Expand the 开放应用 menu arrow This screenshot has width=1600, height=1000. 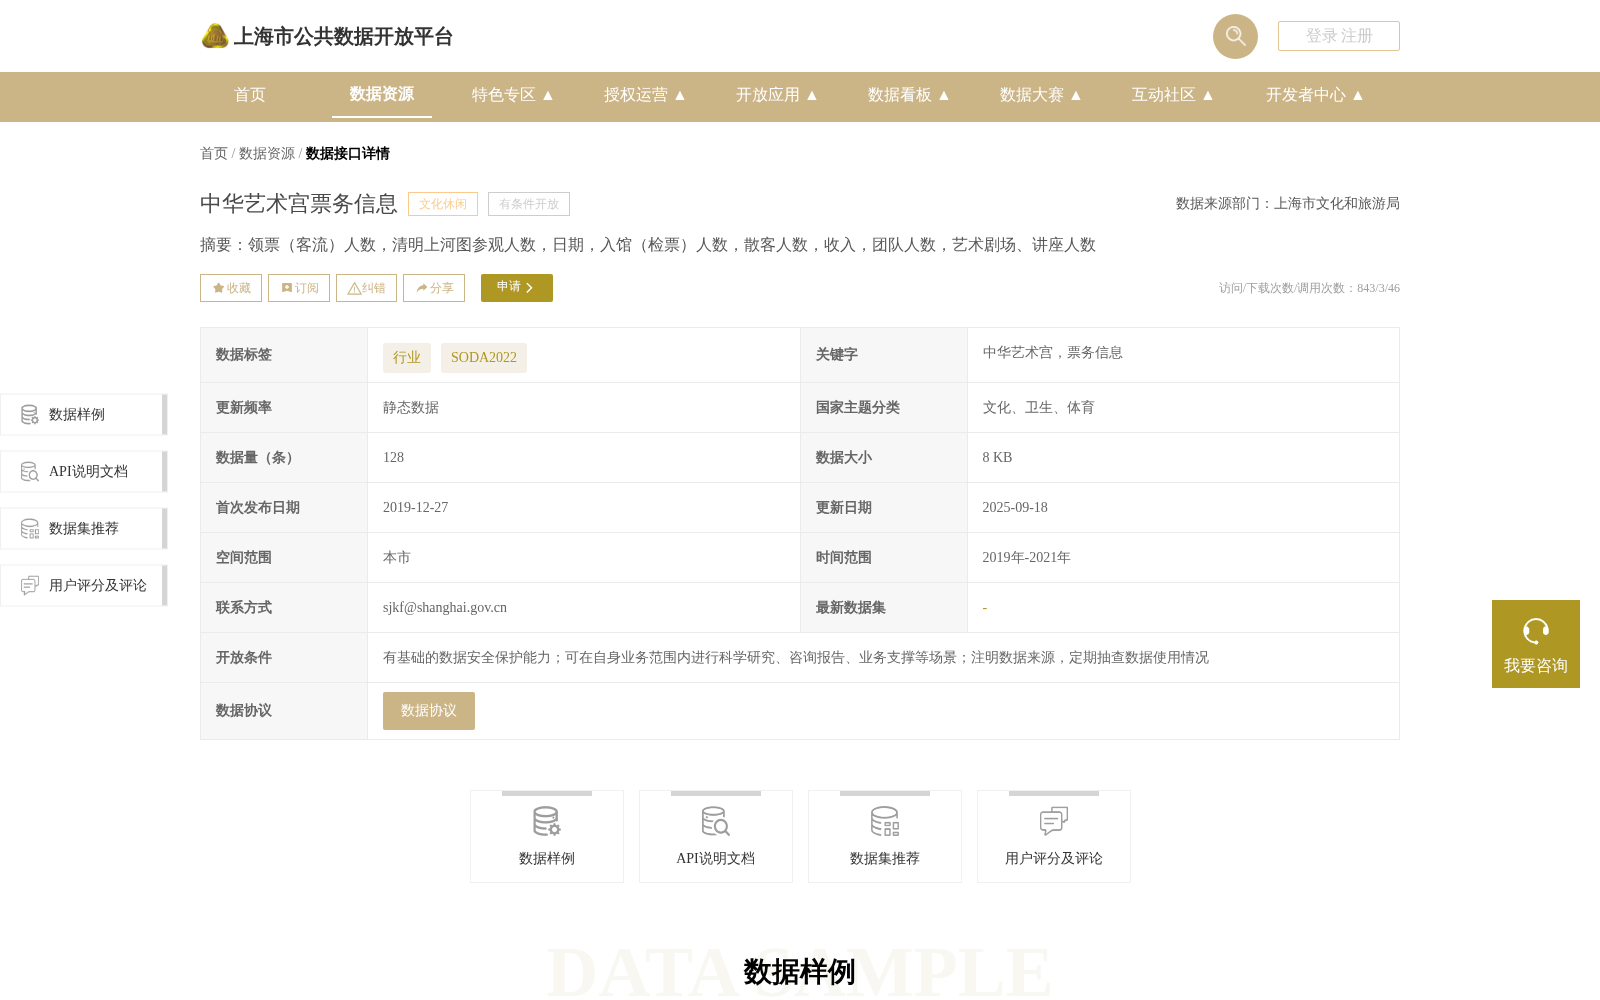tap(812, 95)
